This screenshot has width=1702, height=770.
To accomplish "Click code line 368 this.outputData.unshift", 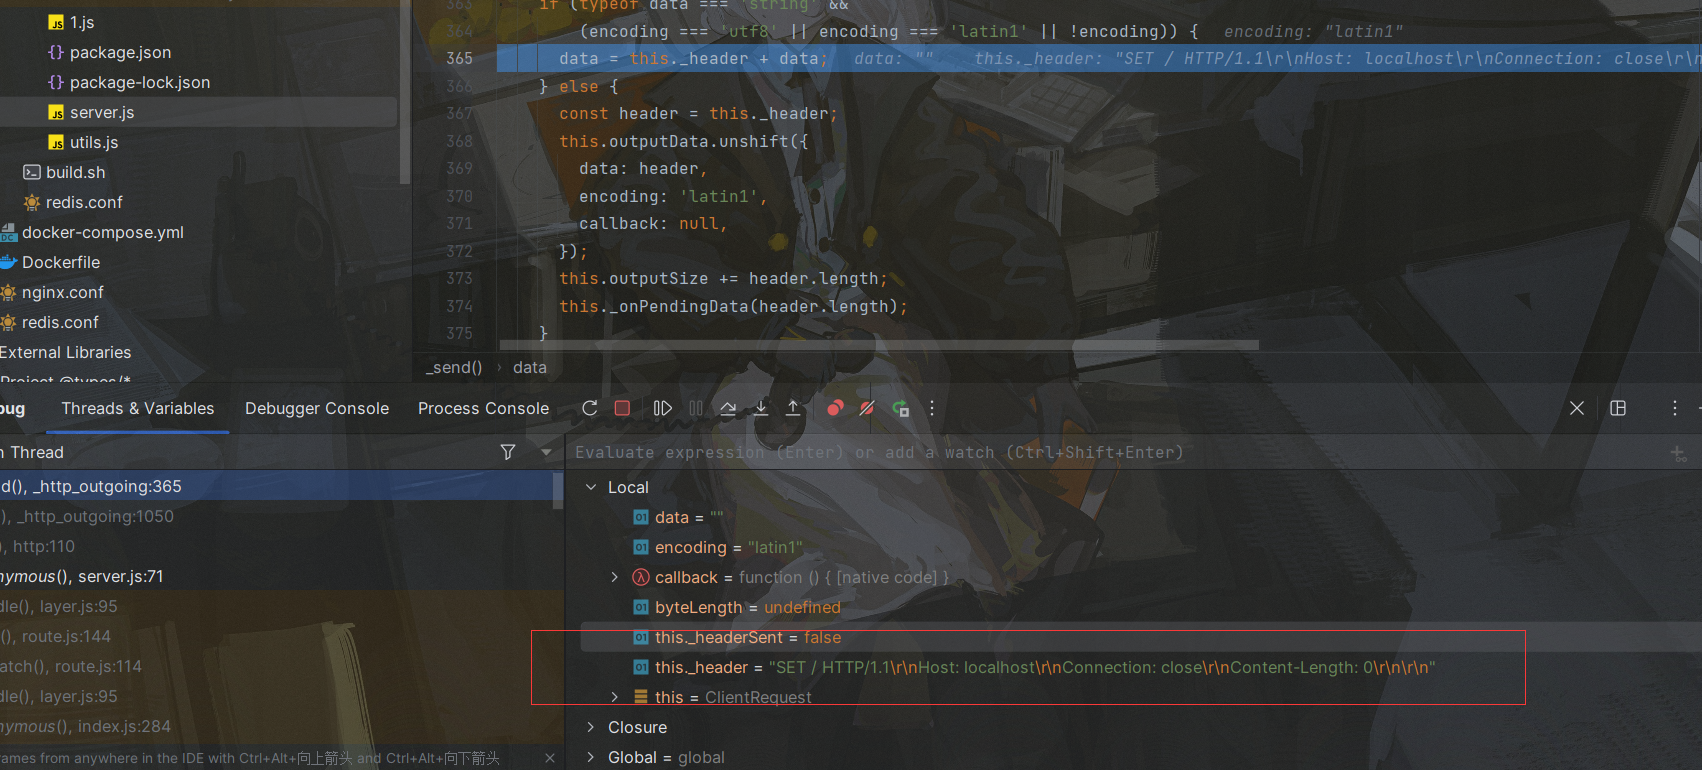I will 684,141.
